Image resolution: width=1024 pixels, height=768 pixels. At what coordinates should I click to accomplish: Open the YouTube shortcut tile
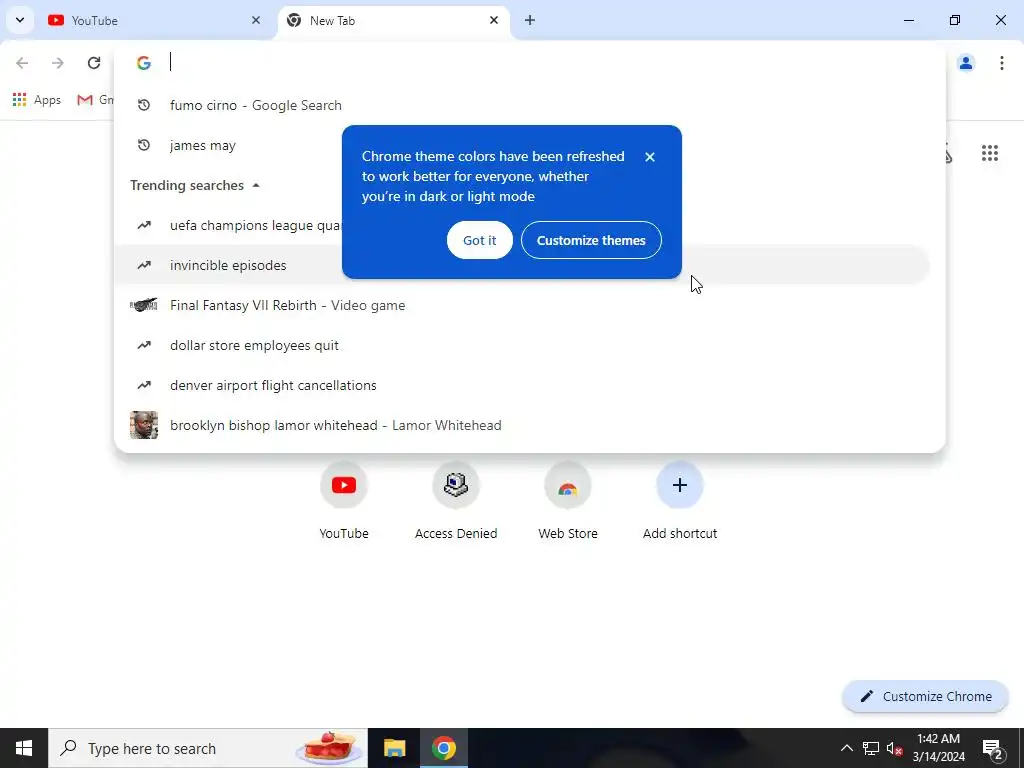[x=344, y=502]
